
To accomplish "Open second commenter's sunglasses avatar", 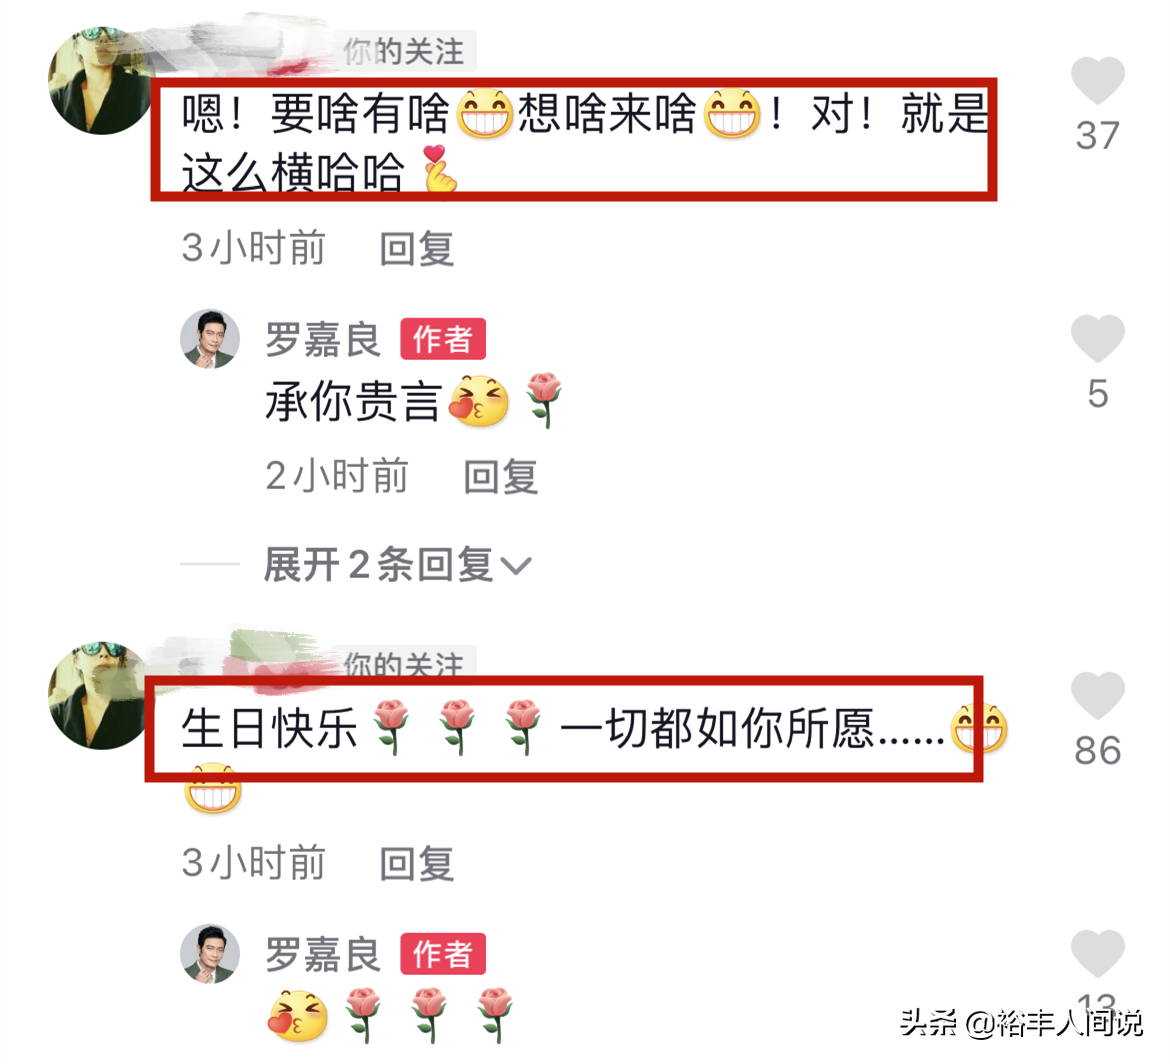I will (99, 695).
